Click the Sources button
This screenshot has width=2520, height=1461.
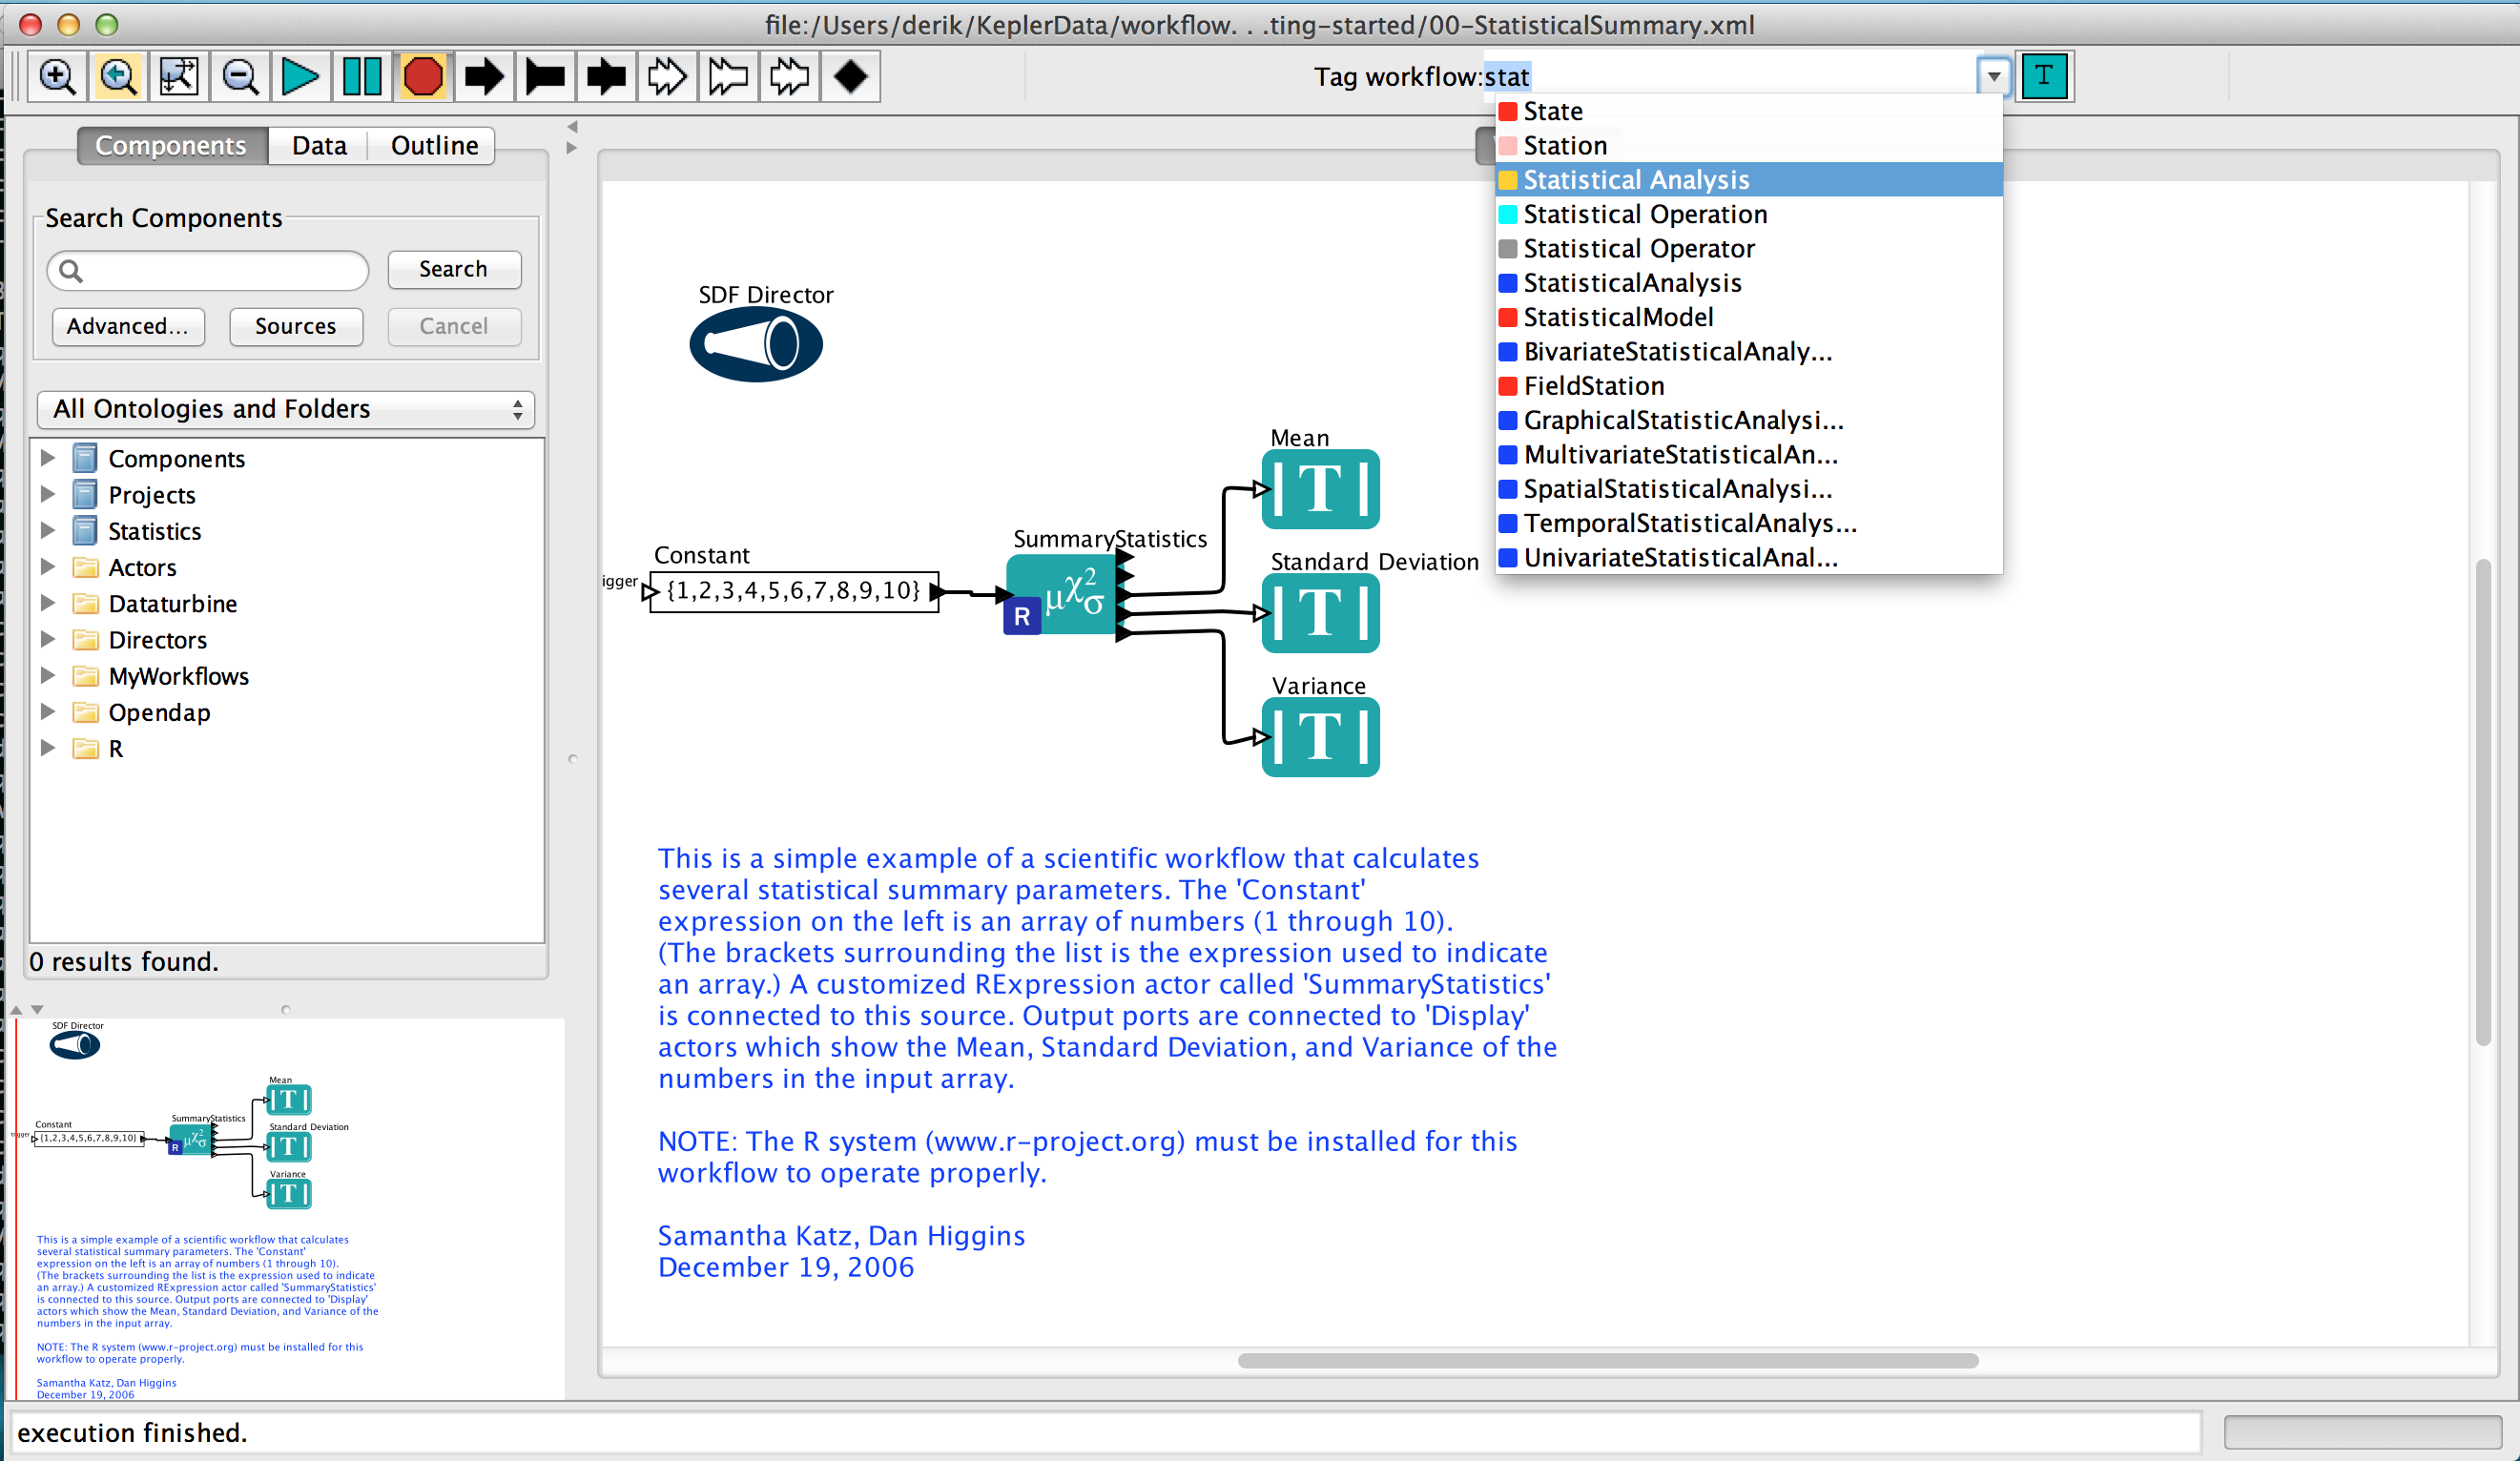296,327
